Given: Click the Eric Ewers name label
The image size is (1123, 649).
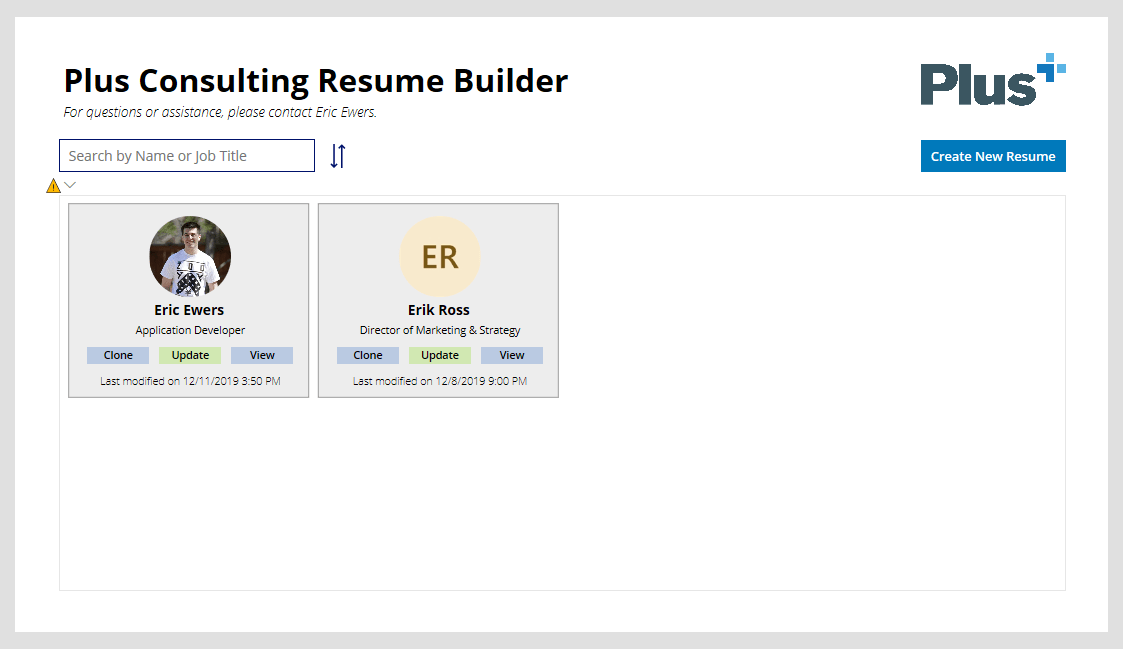Looking at the screenshot, I should pyautogui.click(x=189, y=310).
